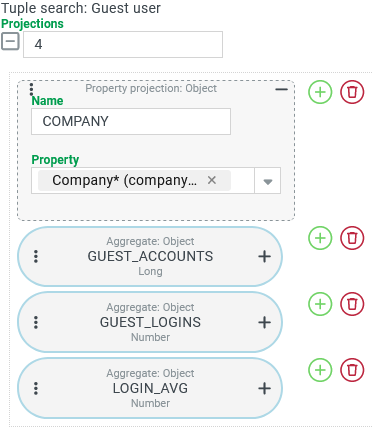Image resolution: width=372 pixels, height=430 pixels.
Task: Open the Property dropdown arrow
Action: (x=267, y=181)
